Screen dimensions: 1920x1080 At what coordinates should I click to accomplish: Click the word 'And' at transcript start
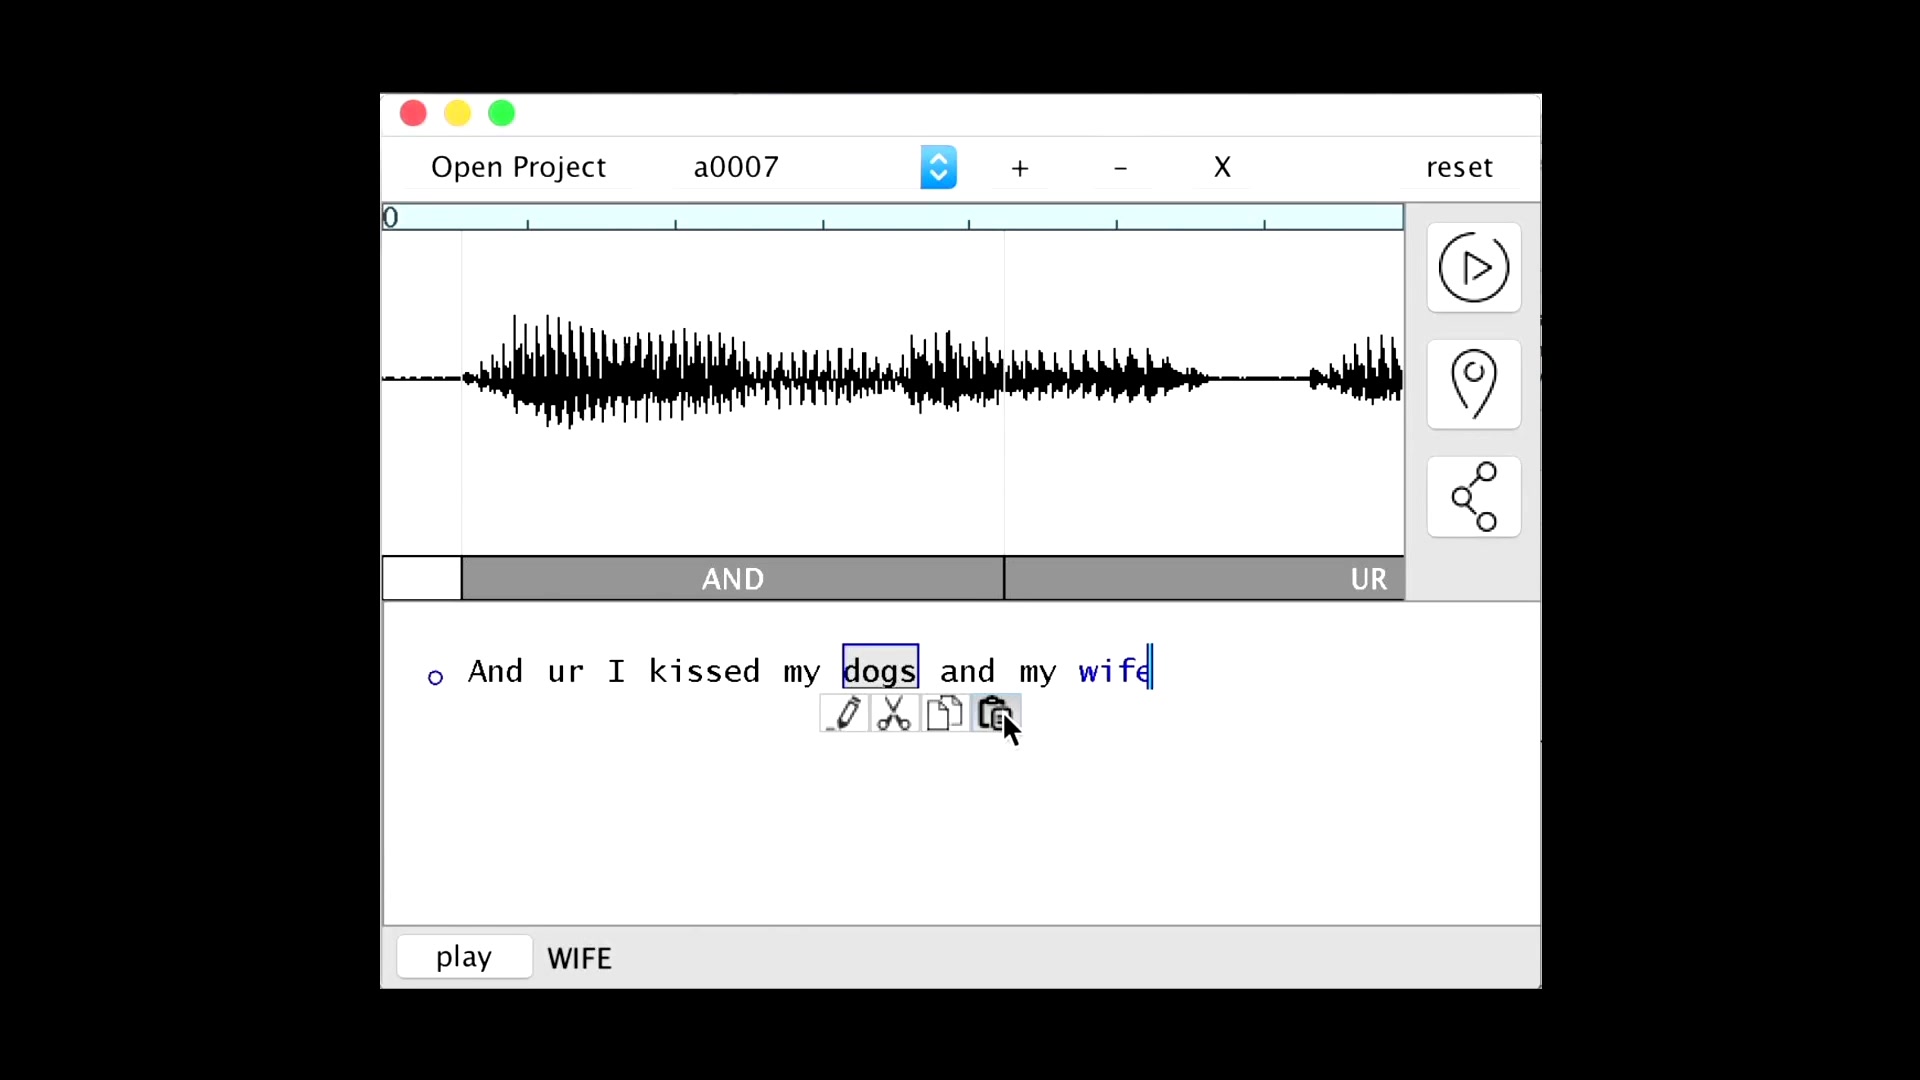(x=496, y=671)
